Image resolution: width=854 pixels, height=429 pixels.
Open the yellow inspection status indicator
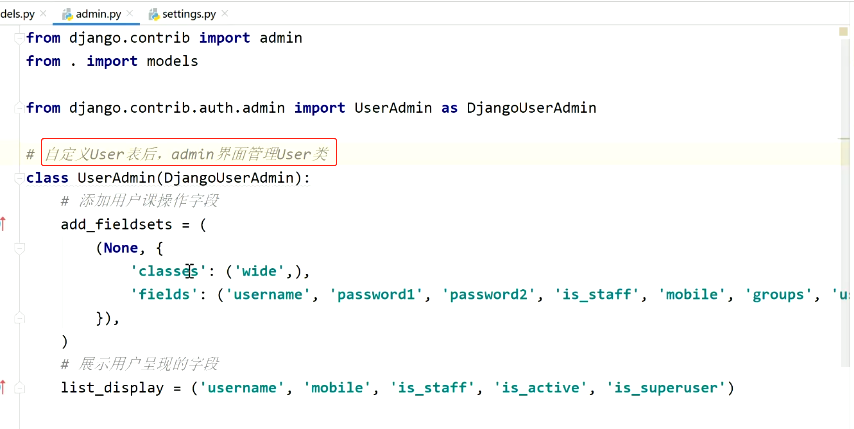point(843,32)
